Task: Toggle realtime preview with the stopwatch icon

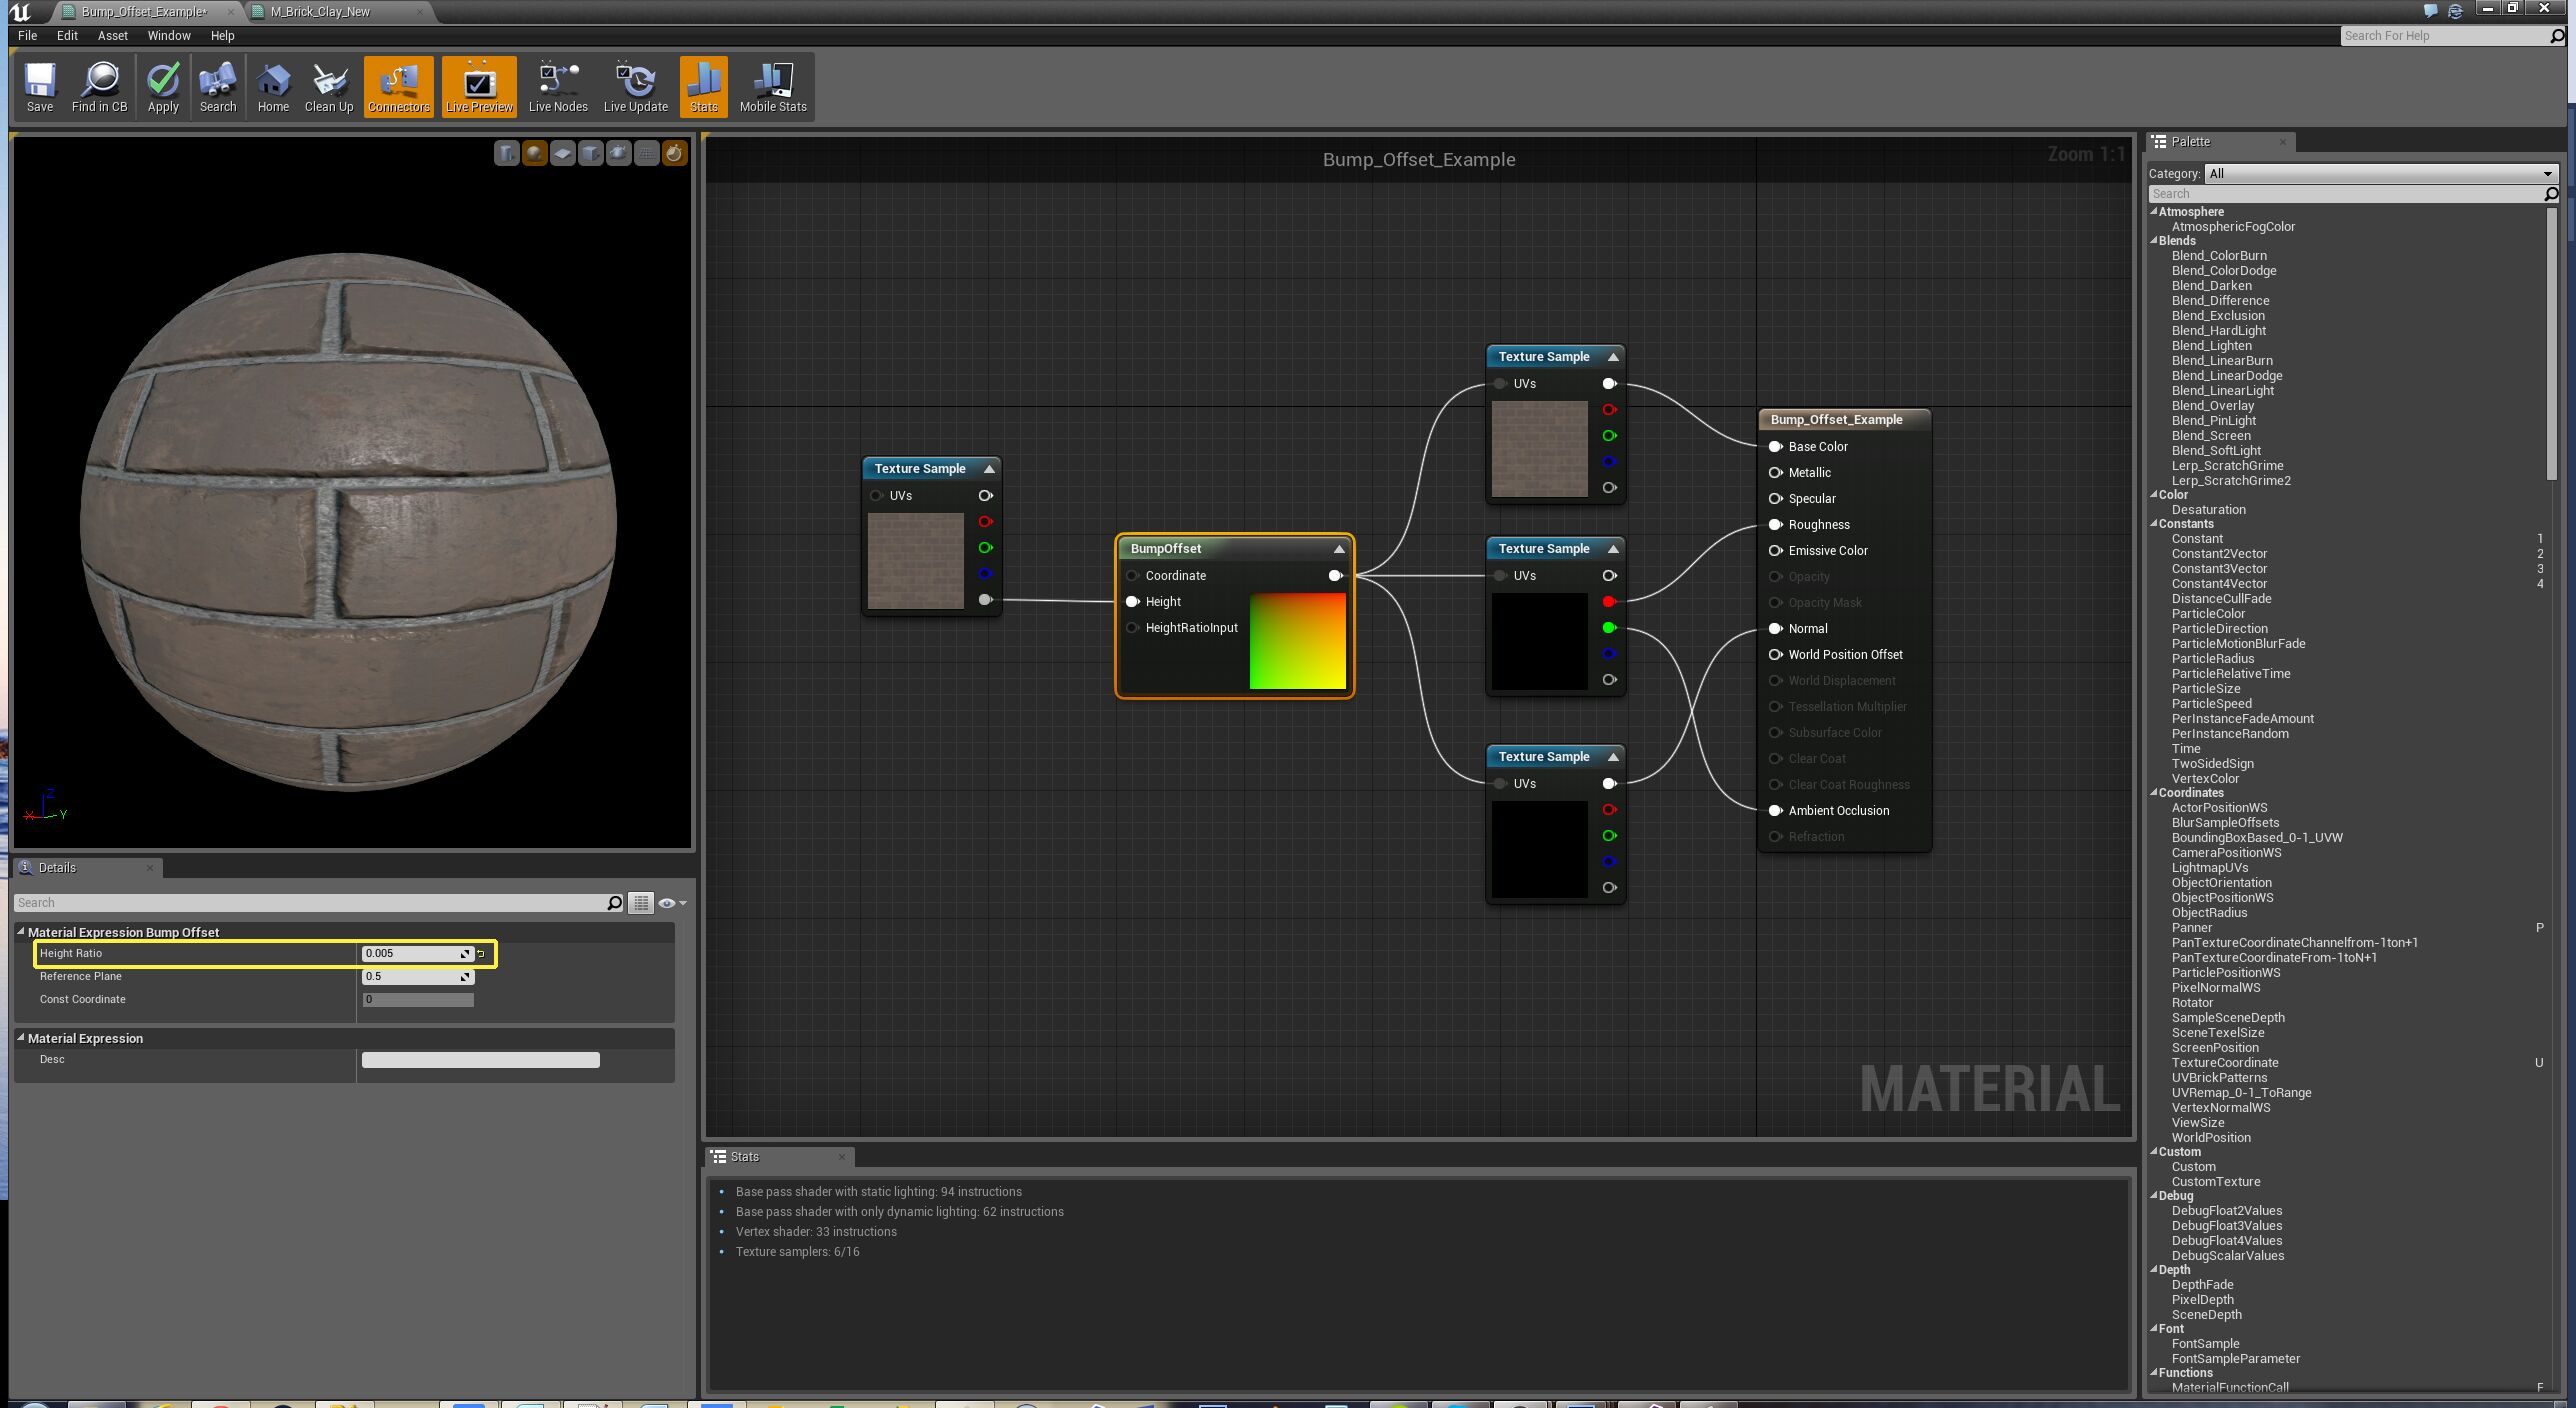Action: point(676,154)
